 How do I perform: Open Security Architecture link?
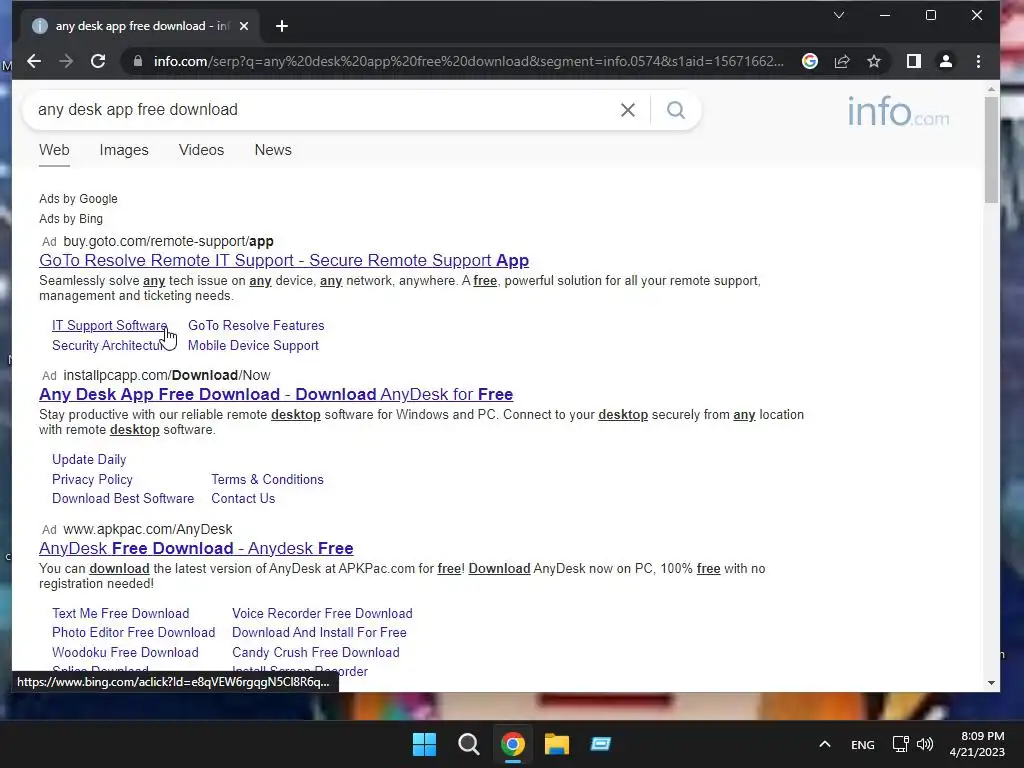tap(108, 345)
